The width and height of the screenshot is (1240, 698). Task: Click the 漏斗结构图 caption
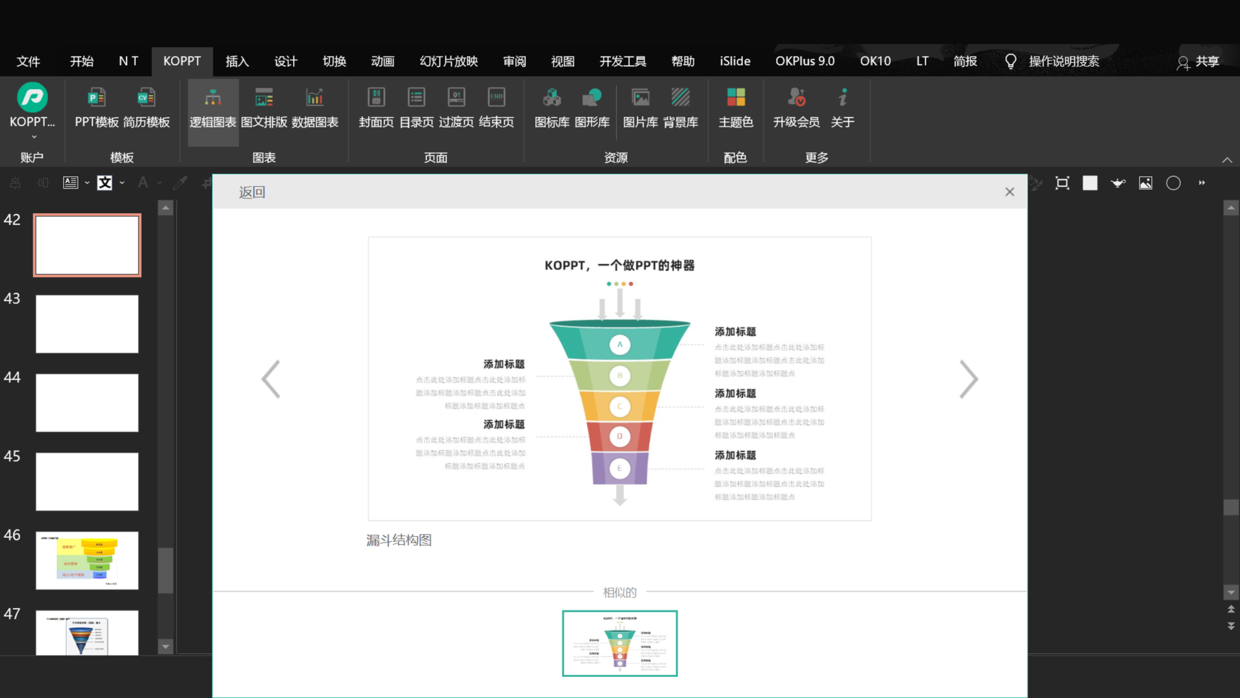coord(399,540)
